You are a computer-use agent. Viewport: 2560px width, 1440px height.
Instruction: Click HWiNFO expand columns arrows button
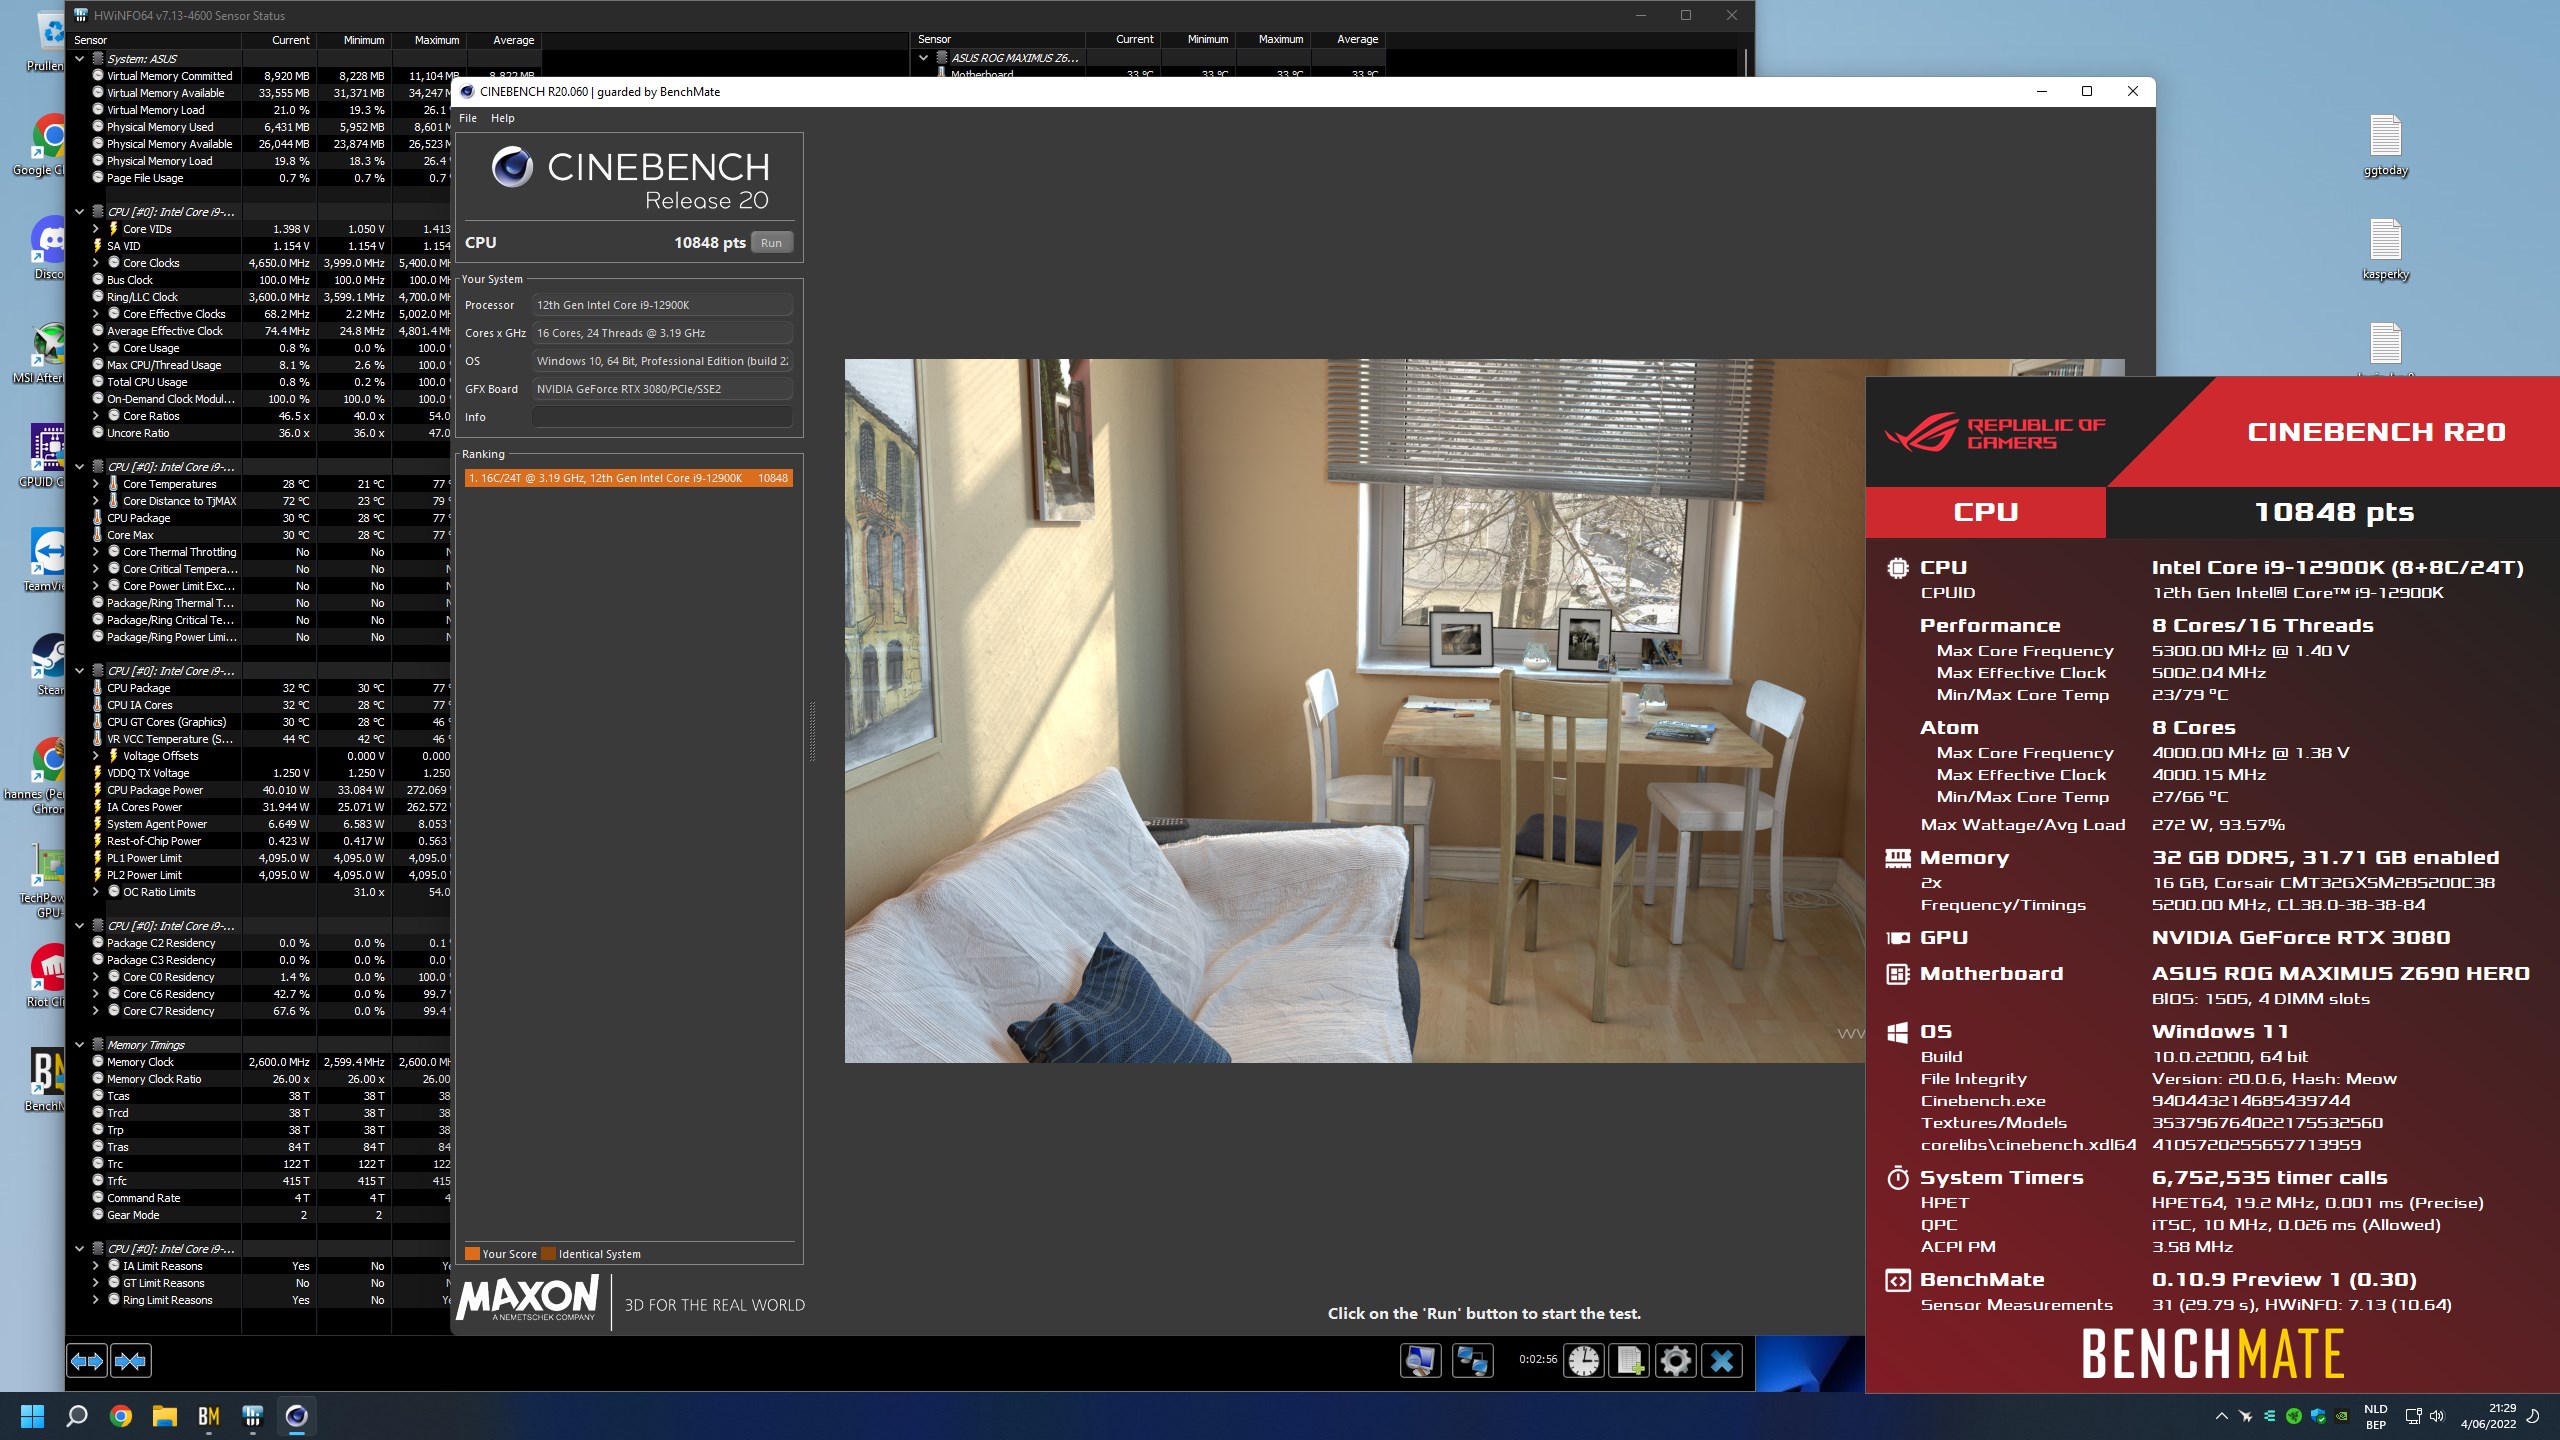pyautogui.click(x=87, y=1360)
